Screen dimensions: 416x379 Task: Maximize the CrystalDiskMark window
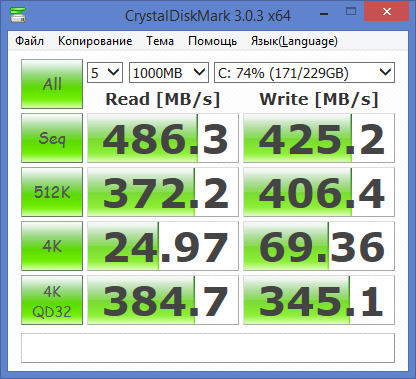click(x=351, y=12)
